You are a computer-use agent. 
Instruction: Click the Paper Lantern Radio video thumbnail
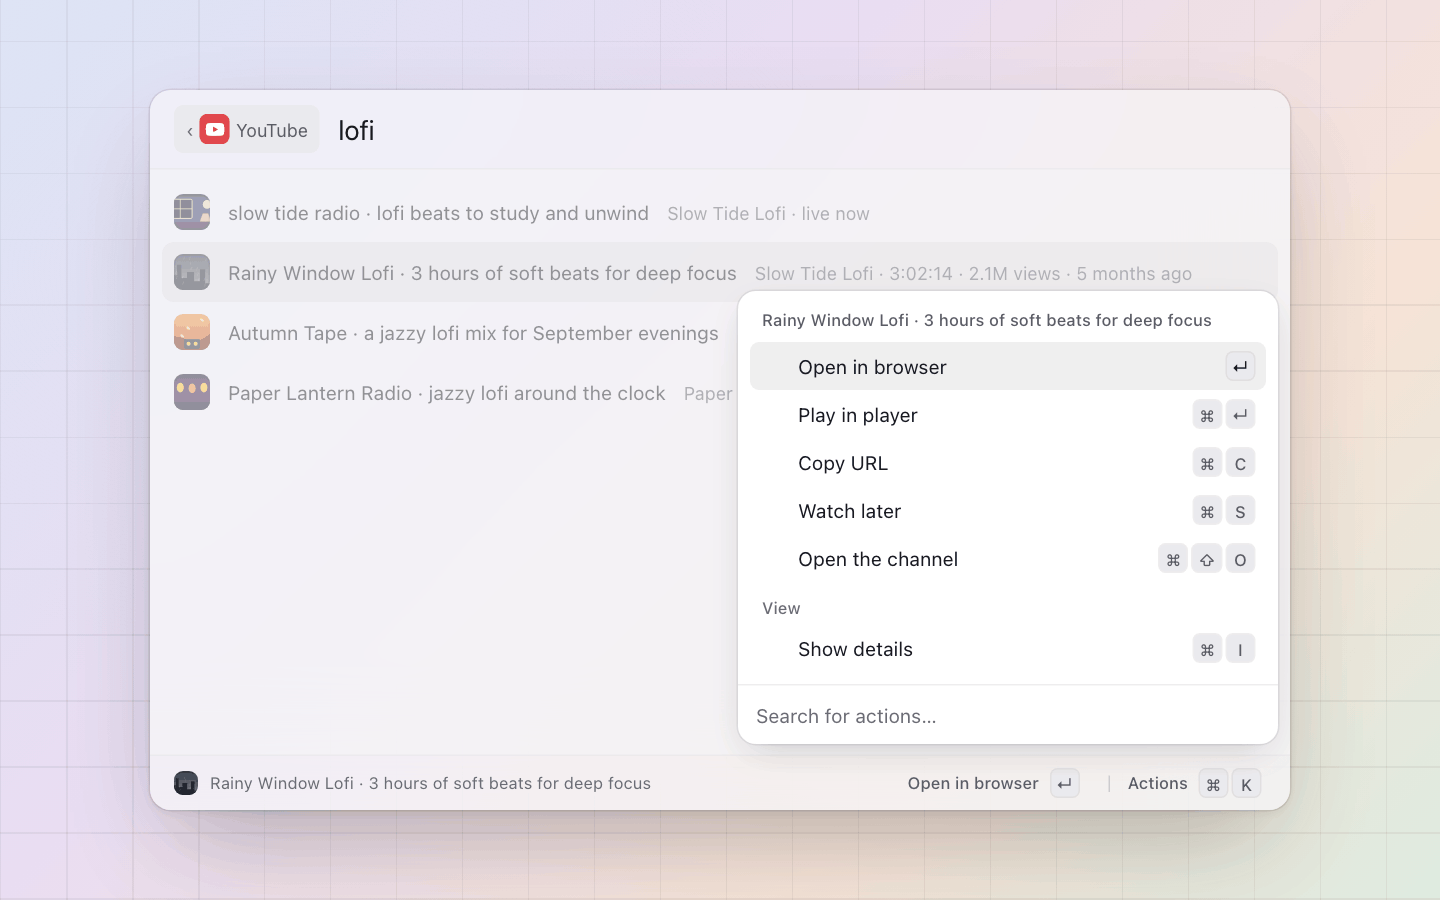(192, 392)
